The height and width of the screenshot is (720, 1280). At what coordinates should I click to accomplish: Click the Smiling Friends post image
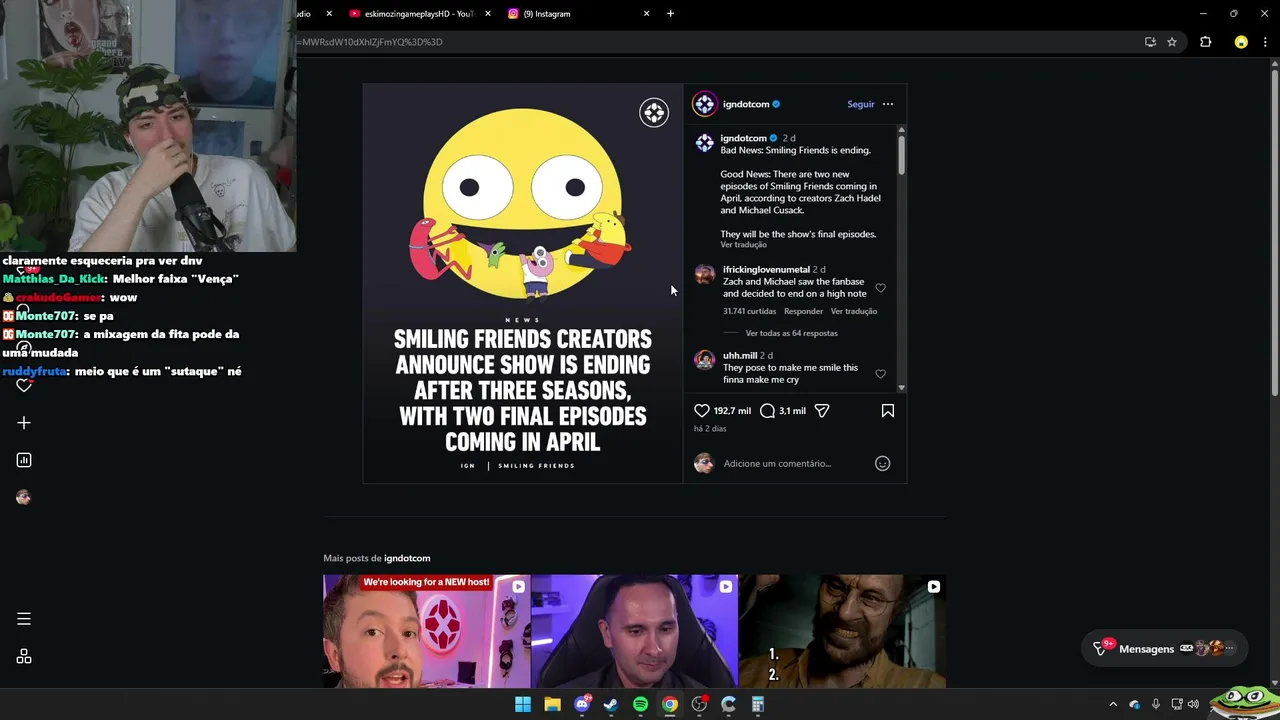coord(522,283)
